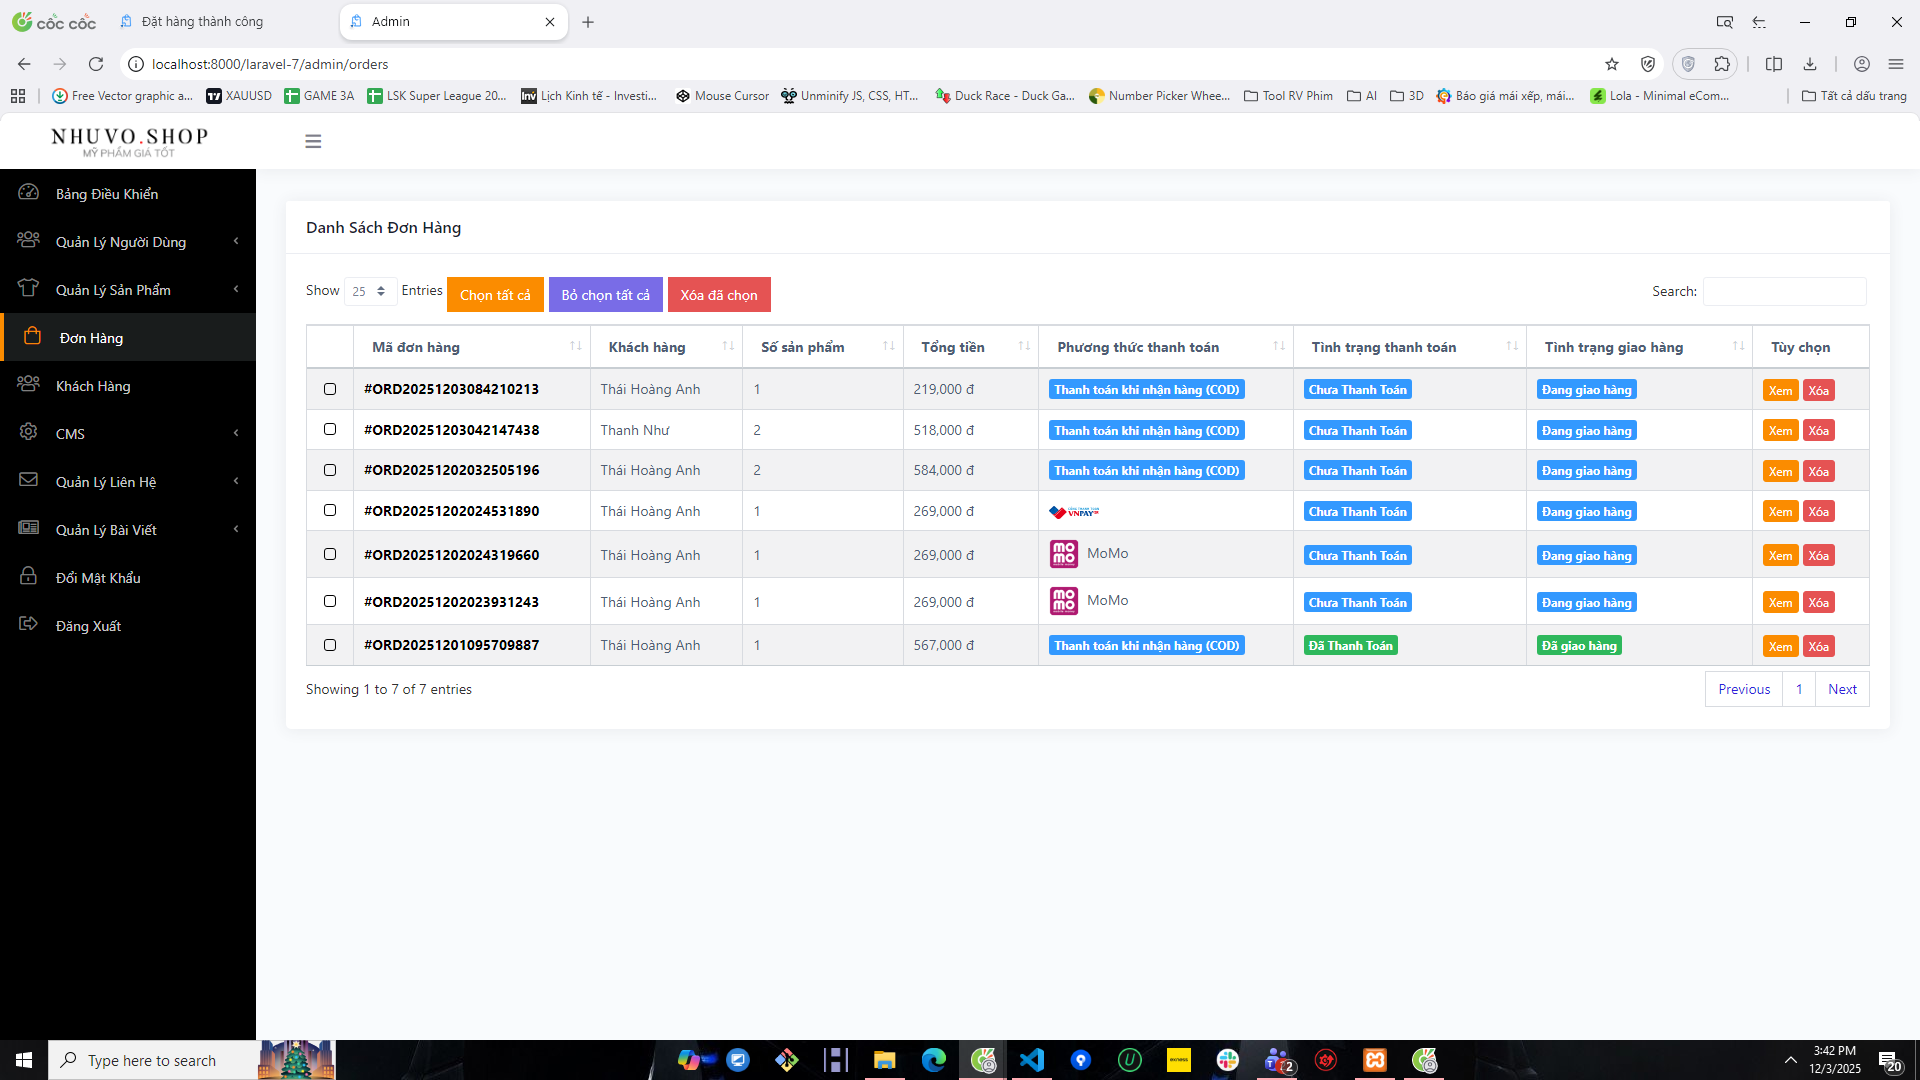Screen dimensions: 1920x1080
Task: Click the Bảng Điều Khiển dashboard icon
Action: tap(28, 192)
